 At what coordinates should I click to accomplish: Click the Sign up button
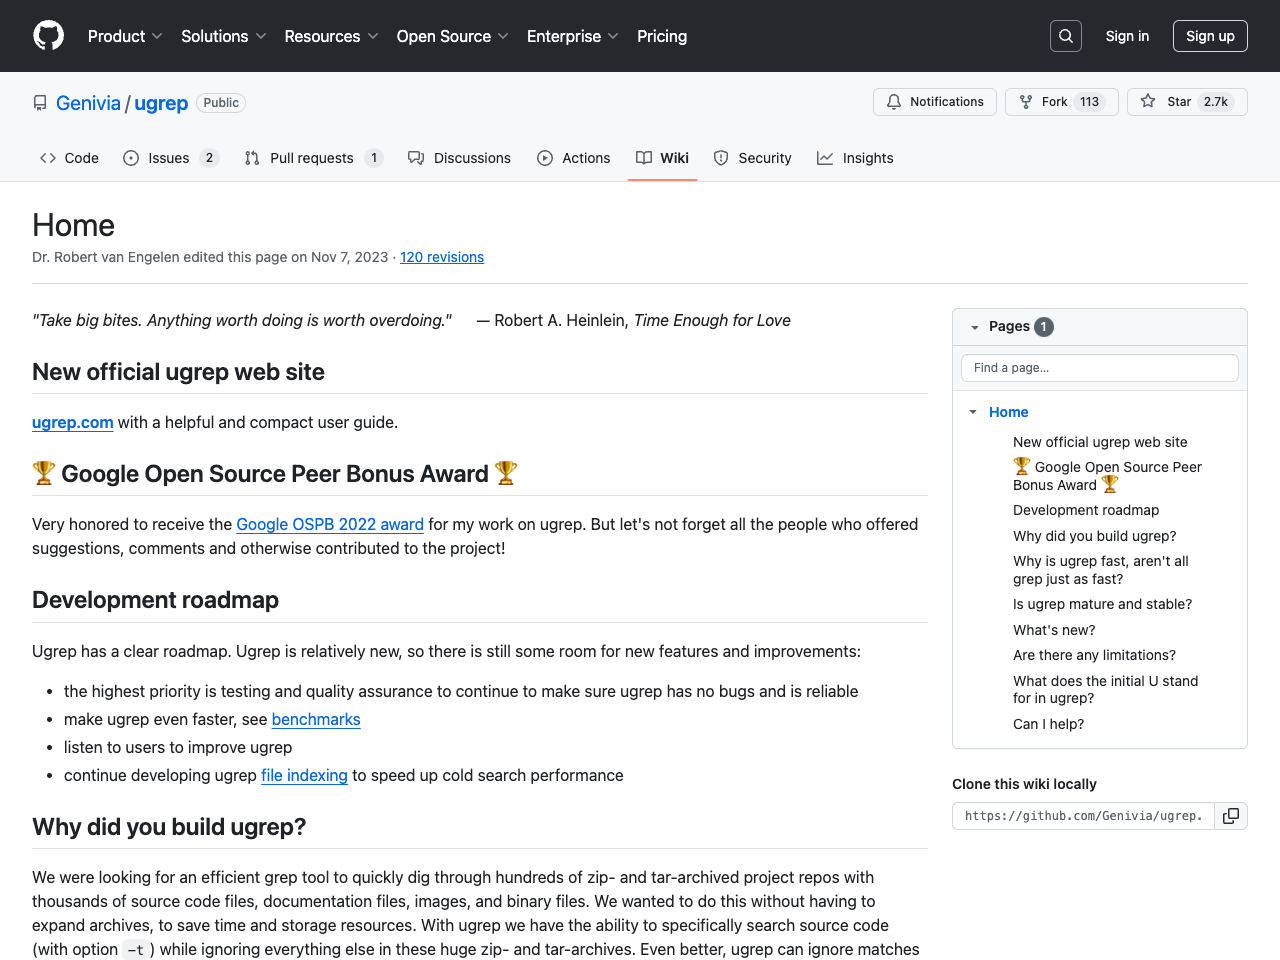point(1210,36)
